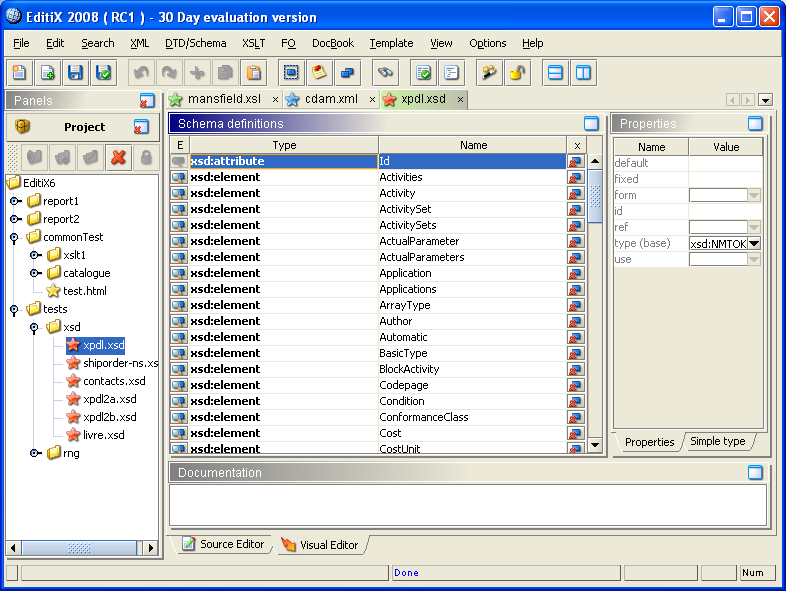Viewport: 786px width, 591px height.
Task: Click the Find binoculars toolbar icon
Action: coord(385,73)
